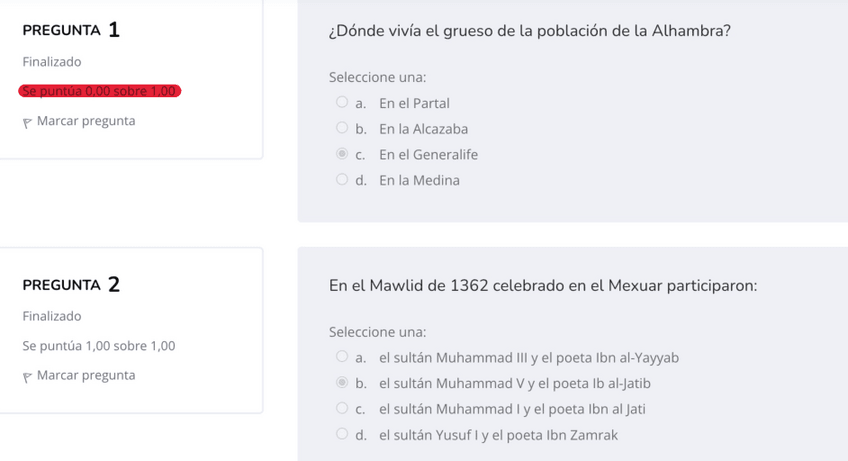
Task: Click the Mawlid de 1362 question text
Action: 542,286
